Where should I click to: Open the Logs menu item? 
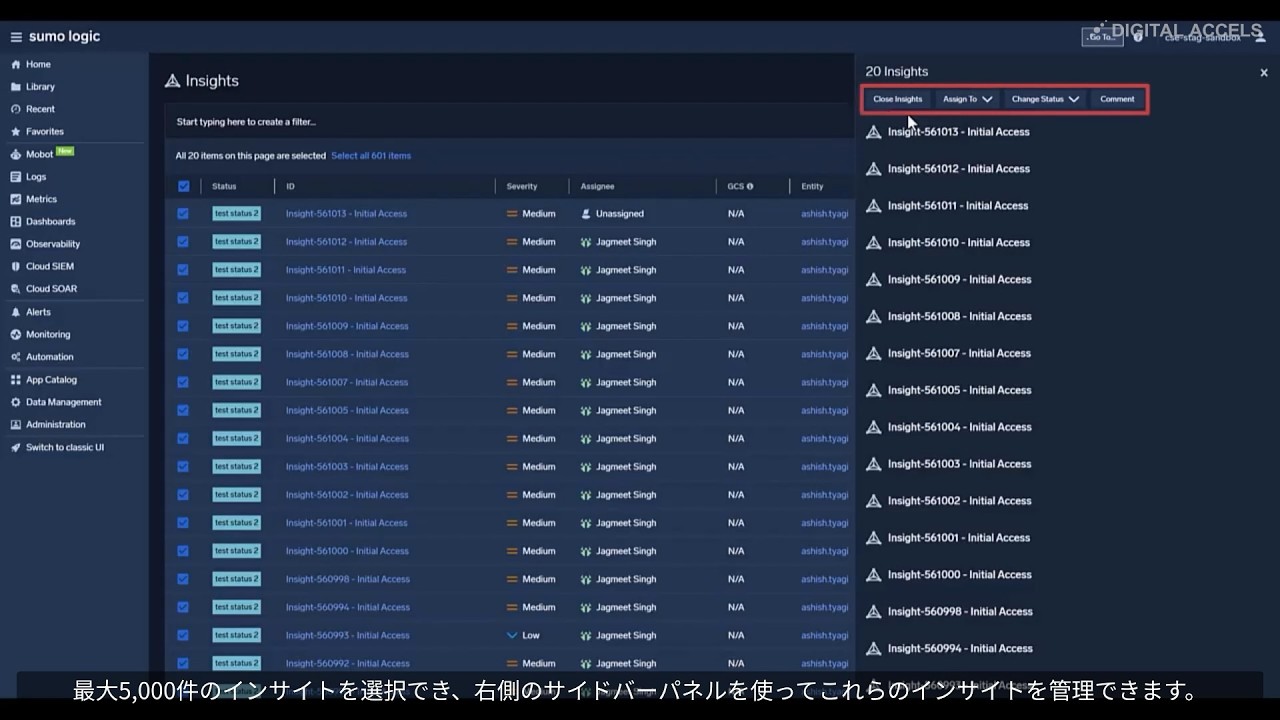coord(36,177)
